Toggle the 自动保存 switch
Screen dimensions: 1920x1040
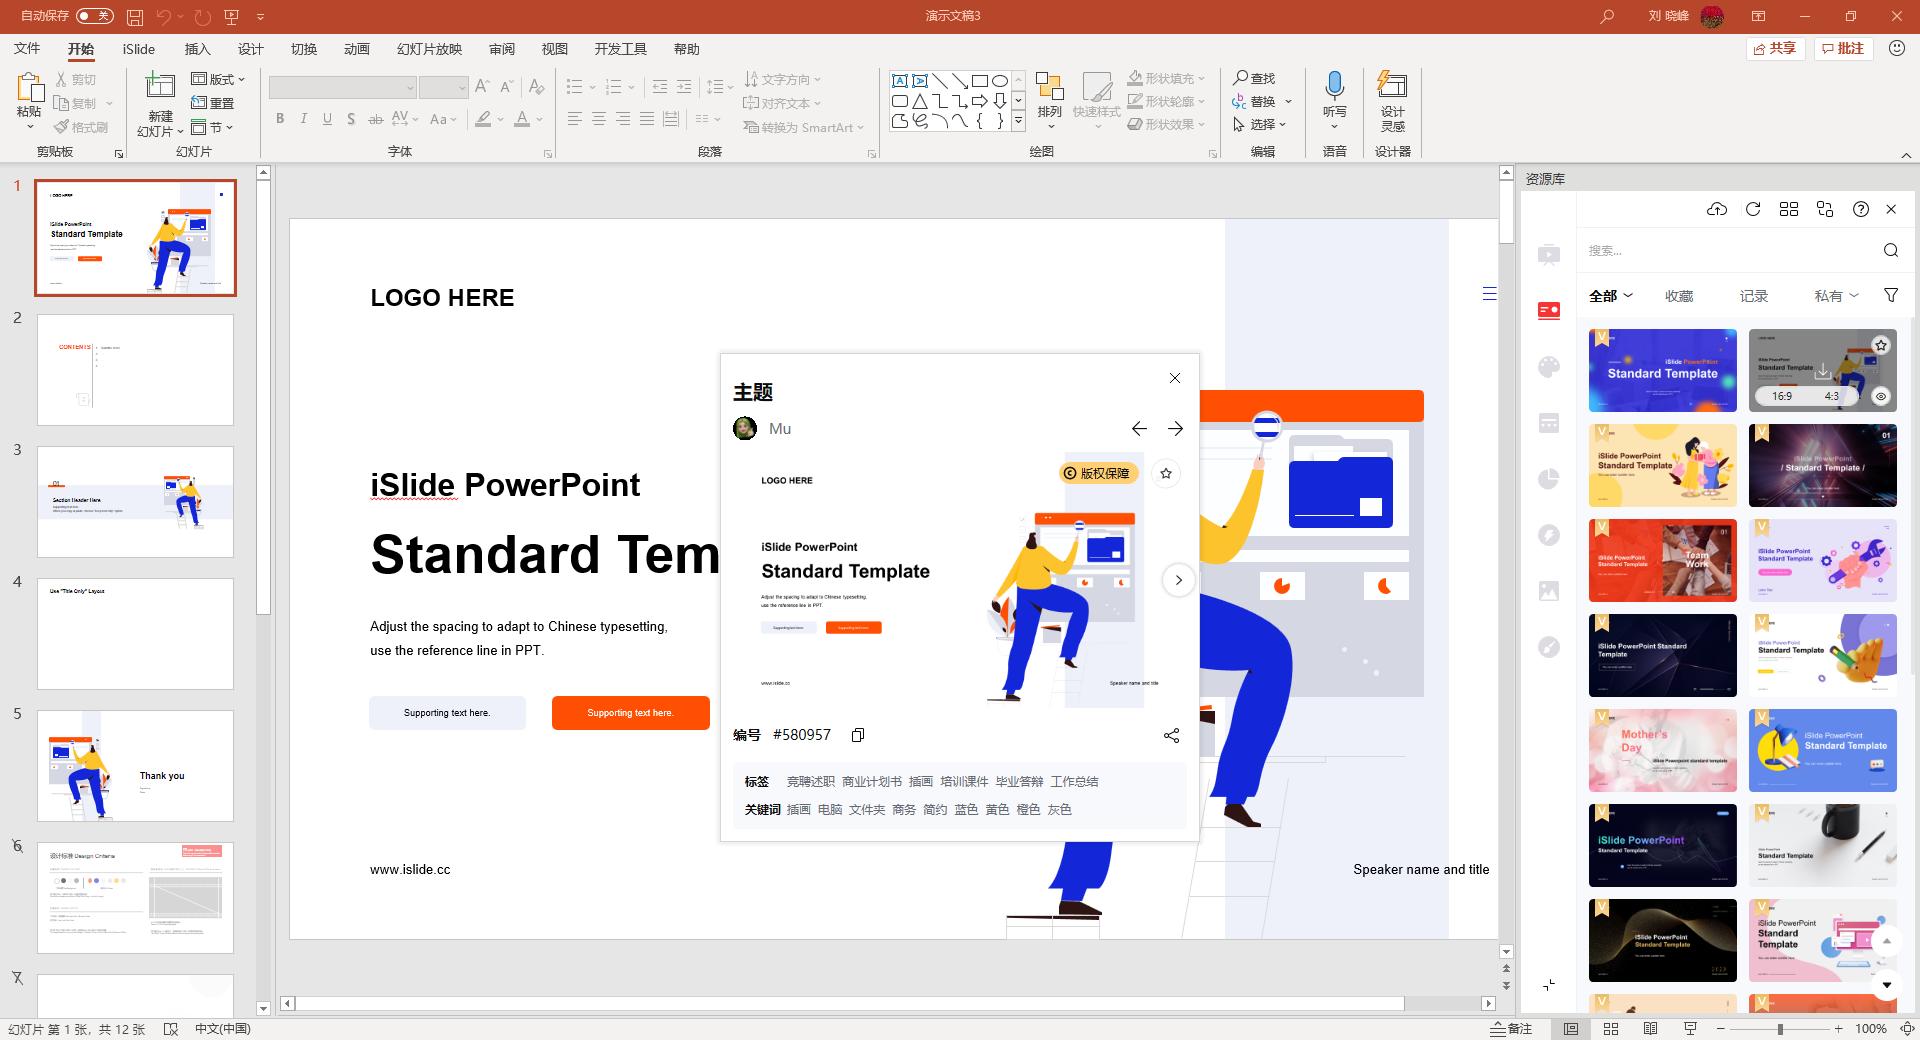(x=95, y=16)
